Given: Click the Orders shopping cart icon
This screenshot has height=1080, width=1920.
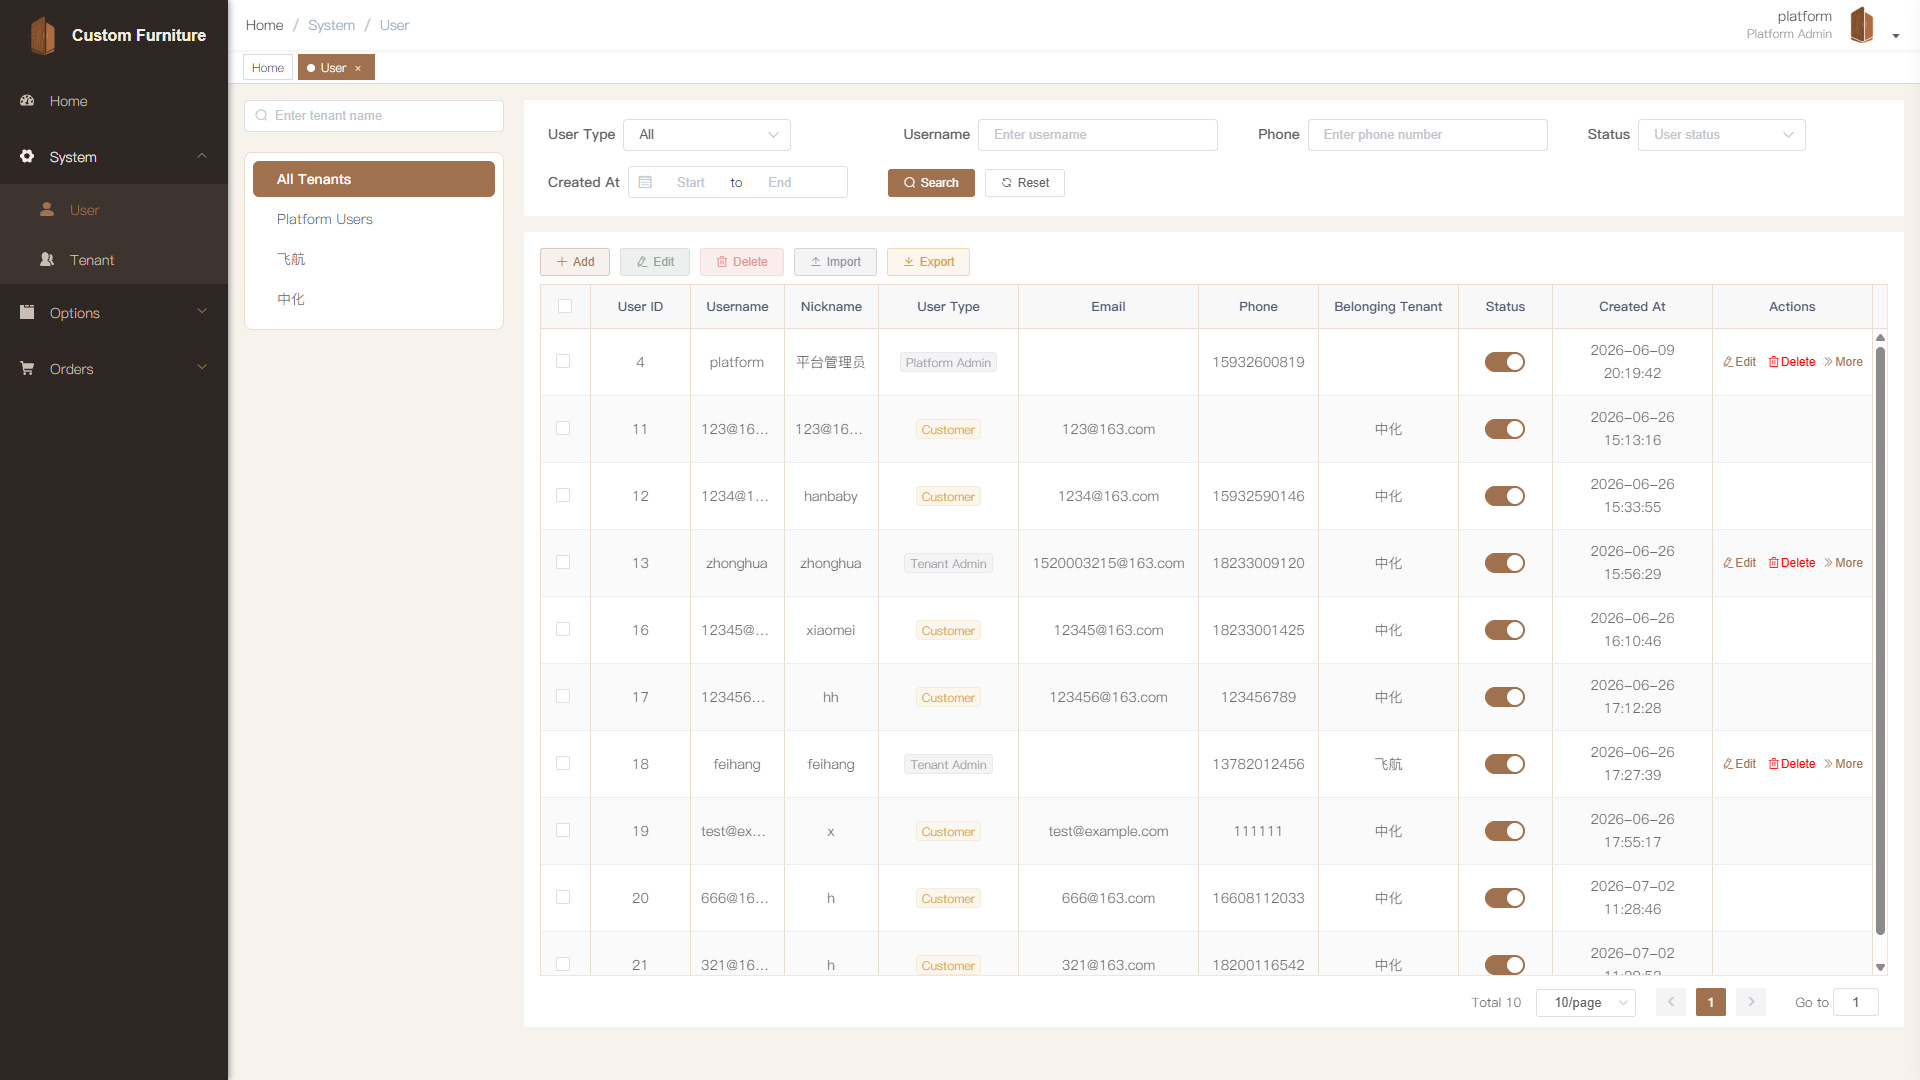Looking at the screenshot, I should click(27, 369).
